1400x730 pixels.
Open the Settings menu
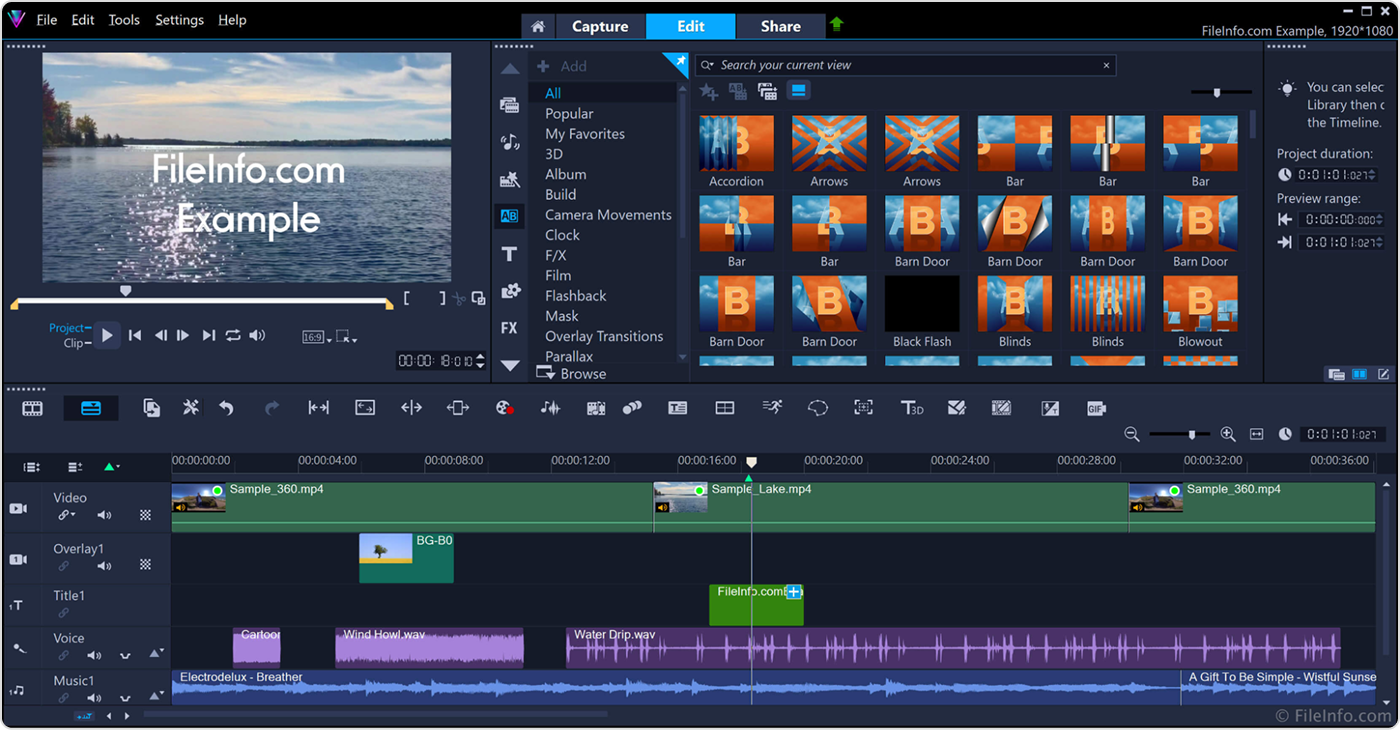(x=179, y=20)
